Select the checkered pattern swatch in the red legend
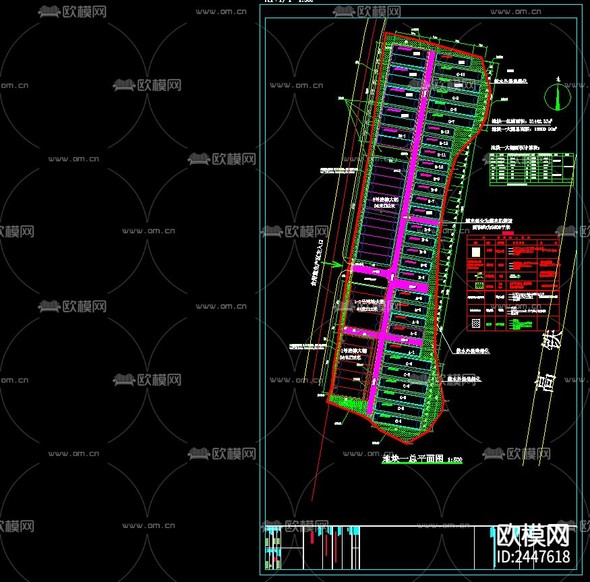The height and width of the screenshot is (582, 590). click(x=476, y=324)
